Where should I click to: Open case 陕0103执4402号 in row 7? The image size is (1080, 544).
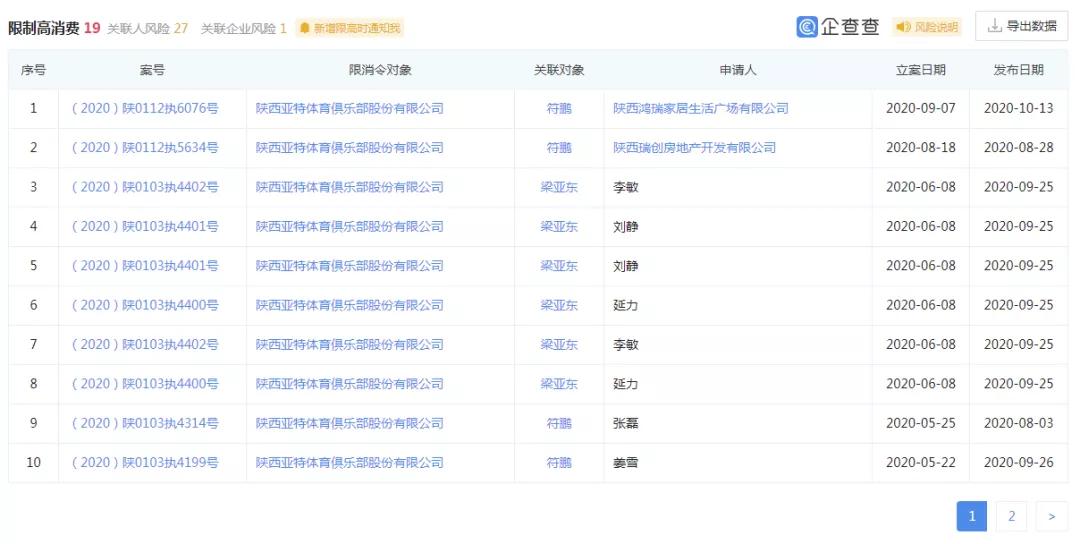coord(145,344)
